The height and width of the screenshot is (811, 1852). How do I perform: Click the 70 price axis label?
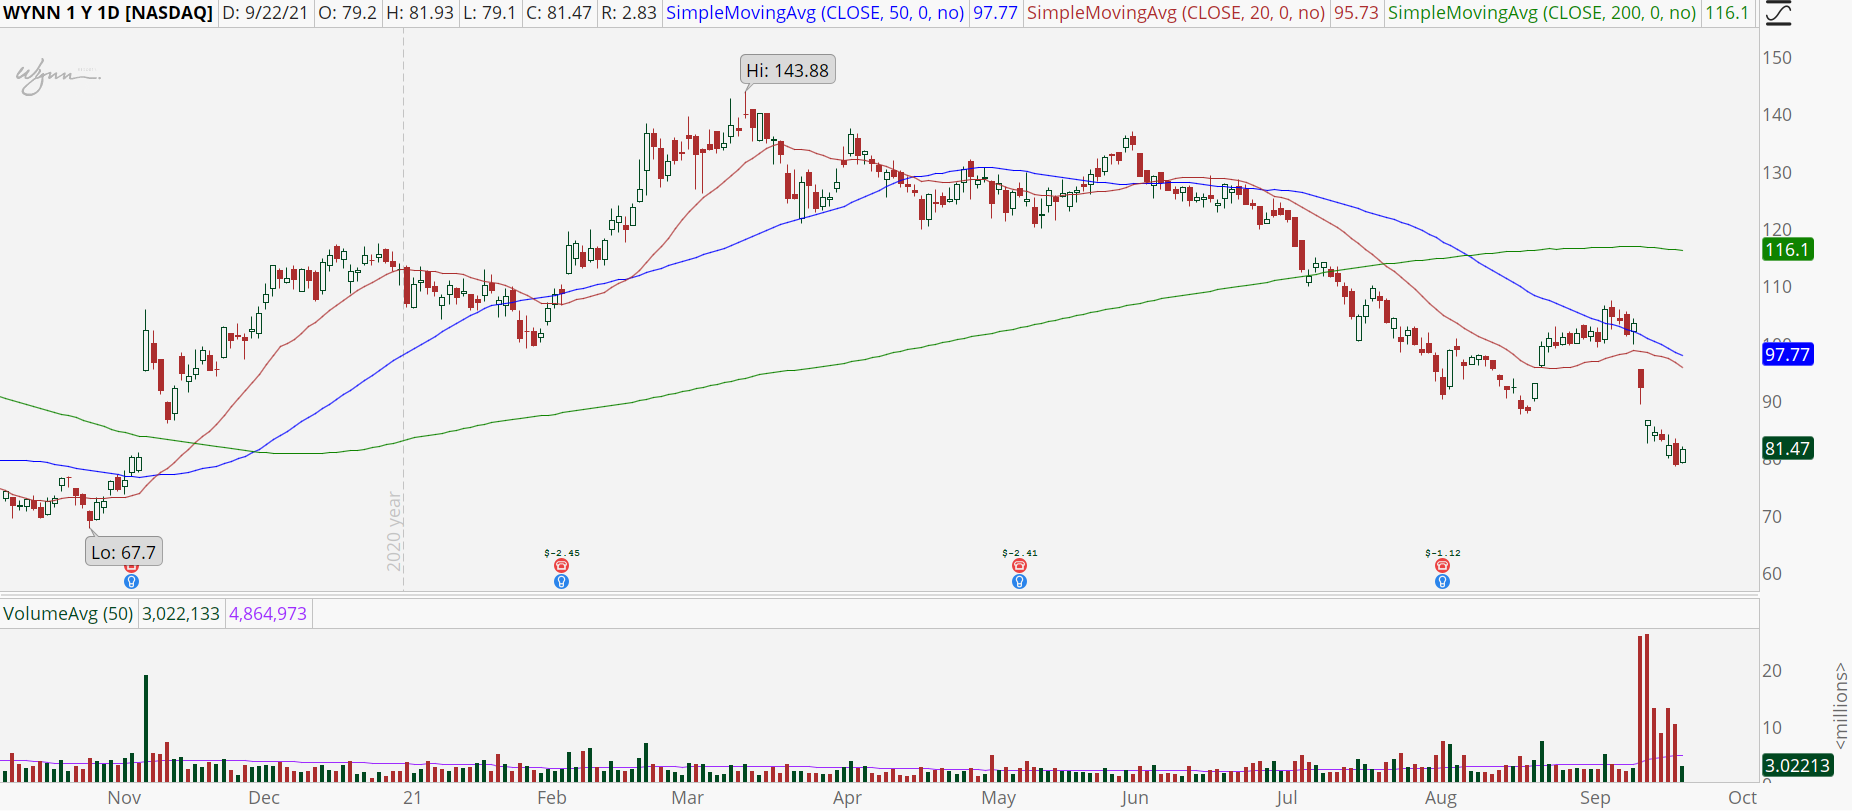click(1772, 516)
